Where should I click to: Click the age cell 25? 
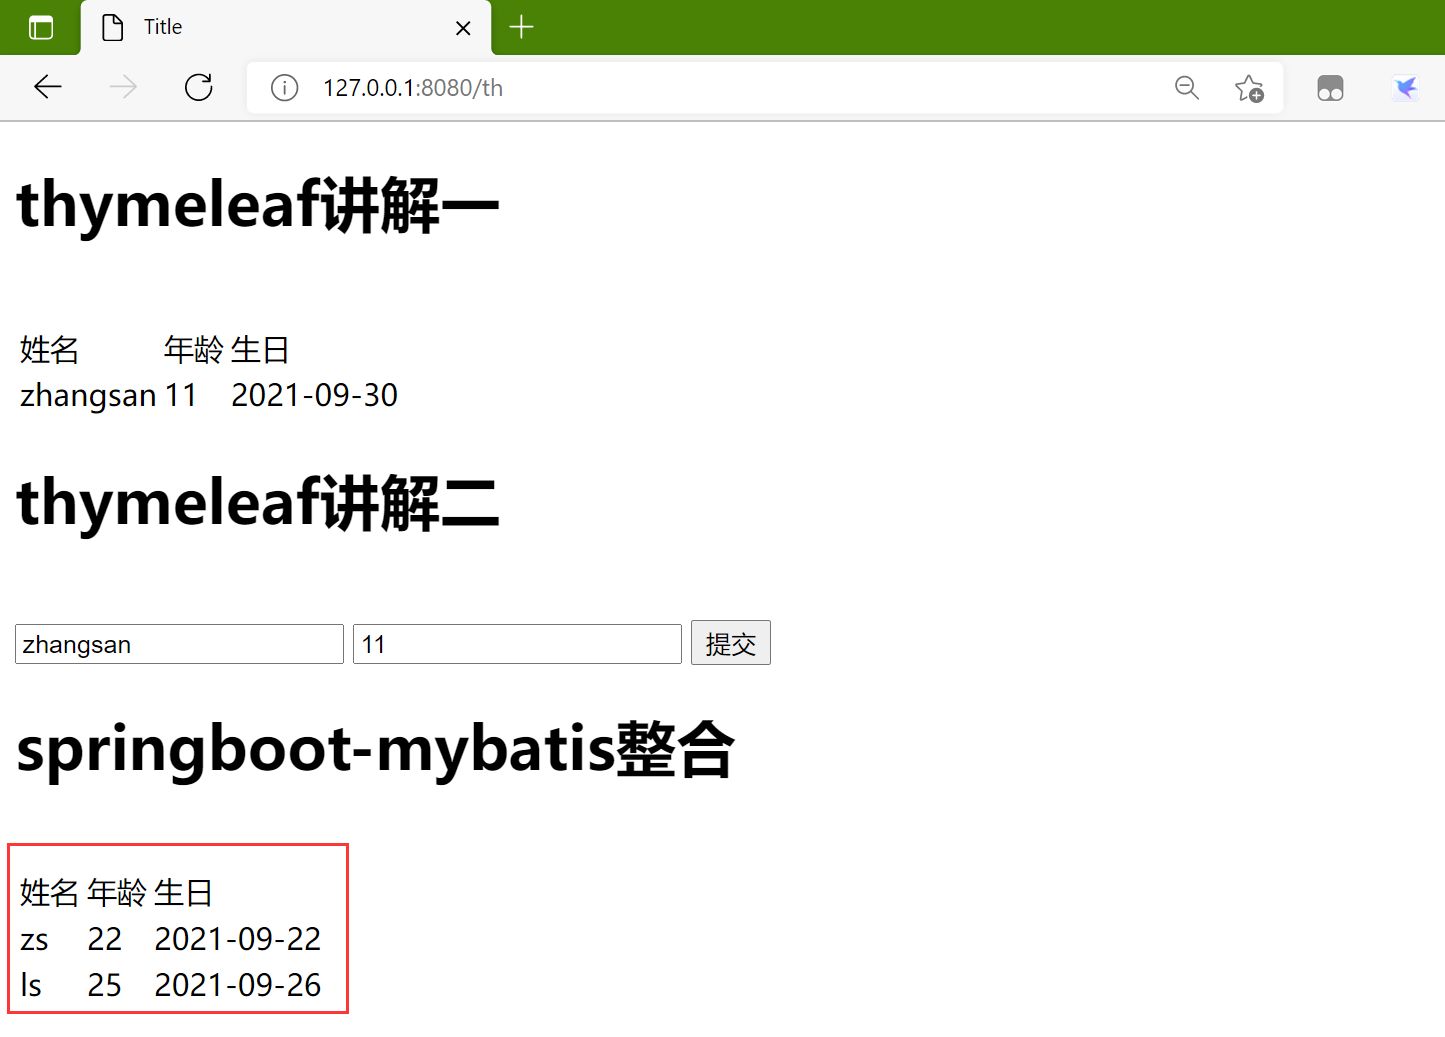(x=105, y=985)
